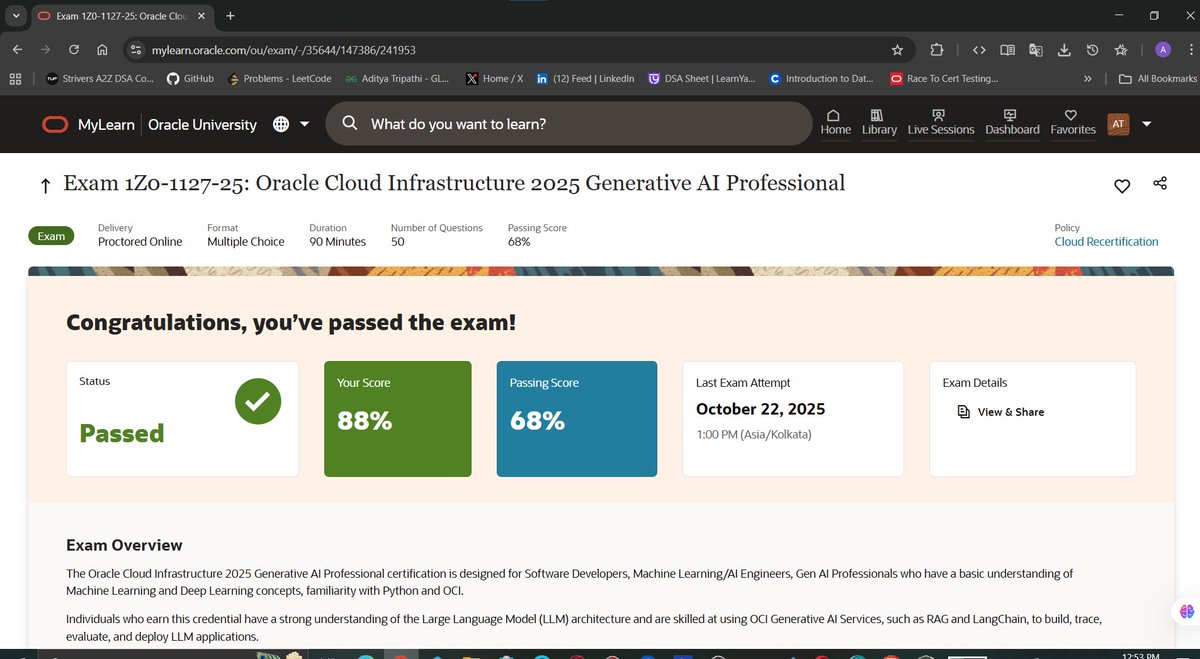
Task: Click the AT user profile badge
Action: (x=1118, y=124)
